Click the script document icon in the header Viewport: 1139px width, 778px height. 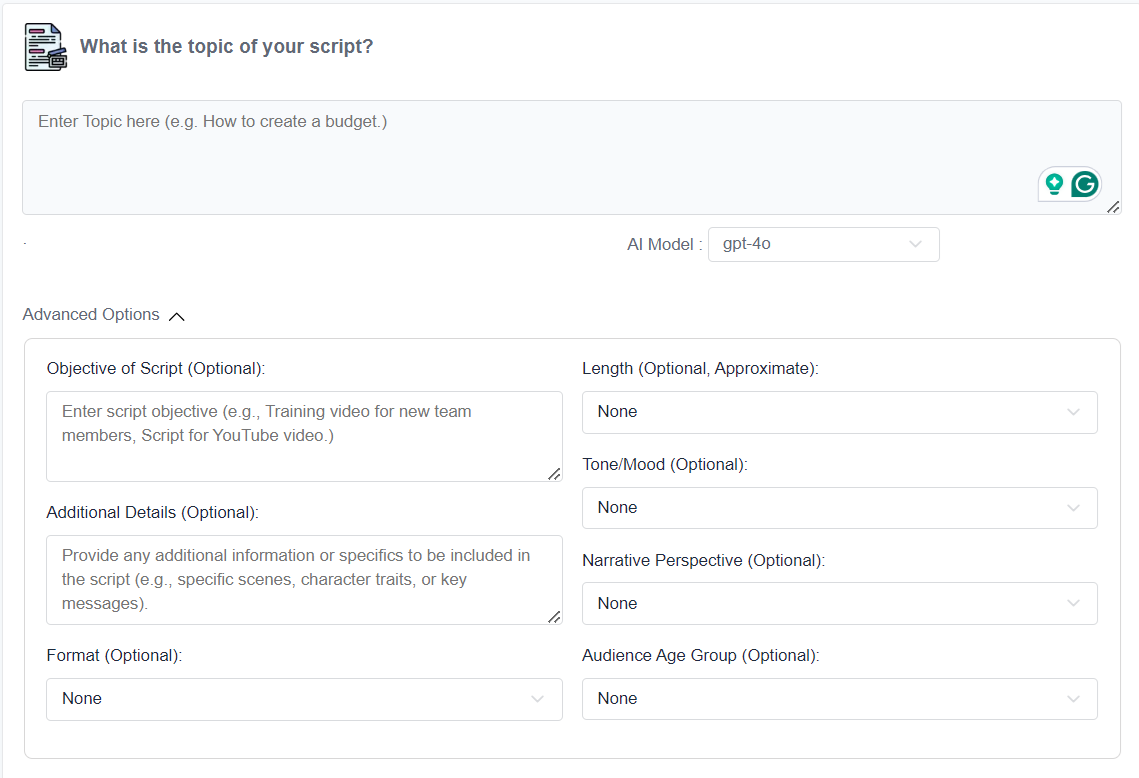pyautogui.click(x=44, y=46)
